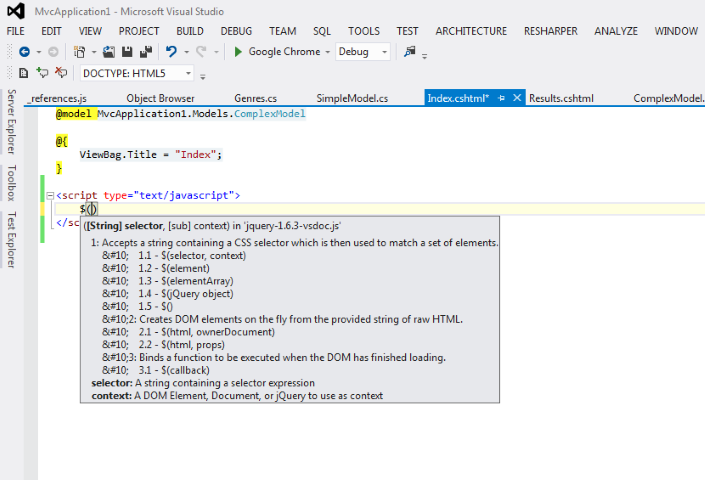The width and height of the screenshot is (705, 480).
Task: Open the PROJECT menu
Action: 139,31
